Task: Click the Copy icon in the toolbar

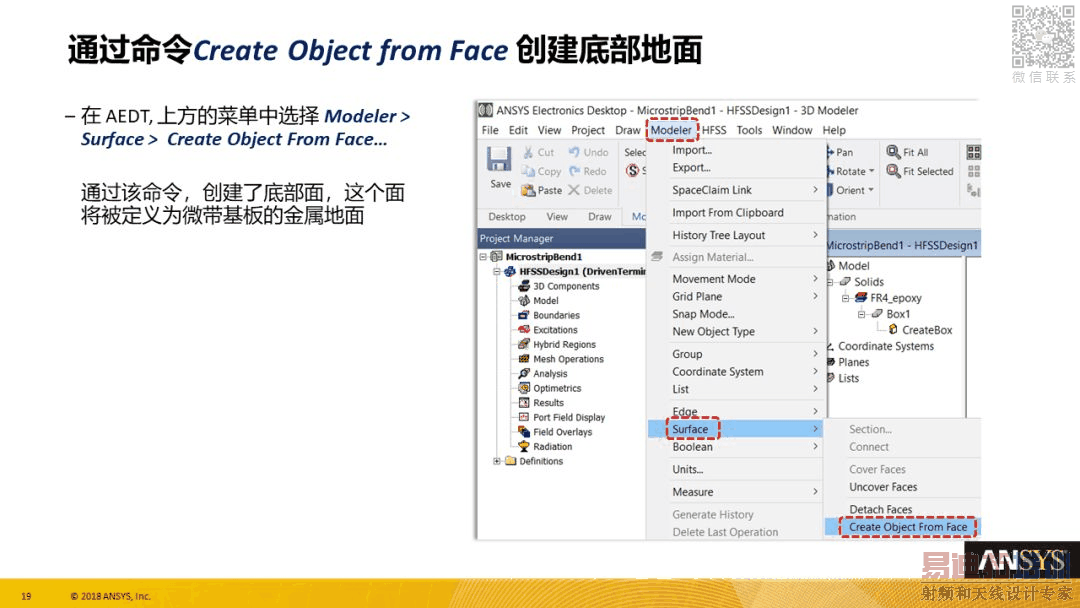Action: pos(528,171)
